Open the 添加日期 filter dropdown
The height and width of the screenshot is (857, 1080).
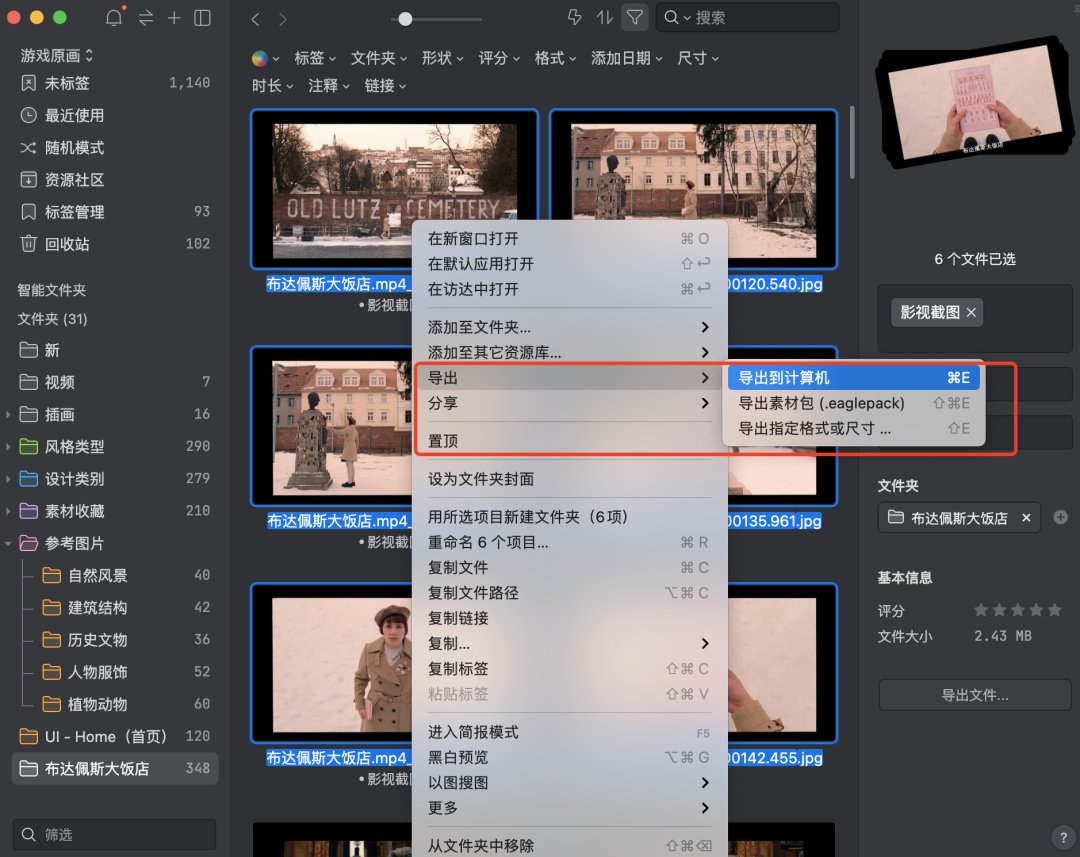pos(627,59)
